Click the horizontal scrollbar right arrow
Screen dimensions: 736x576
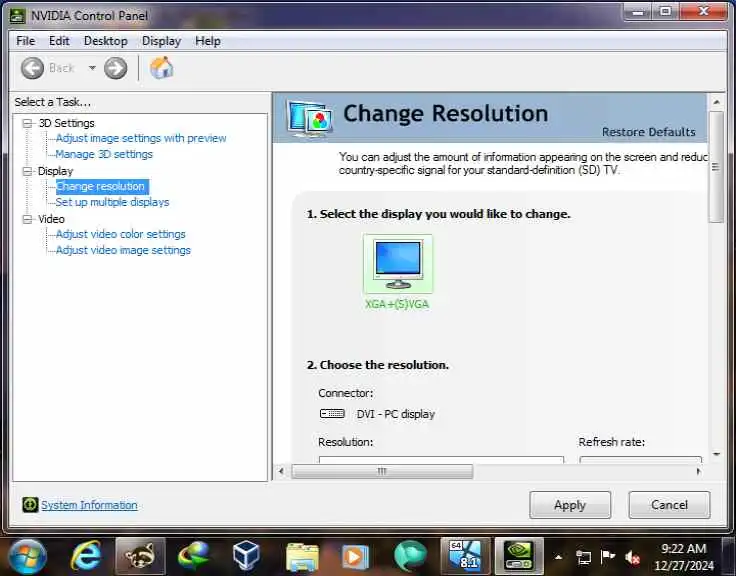point(698,471)
